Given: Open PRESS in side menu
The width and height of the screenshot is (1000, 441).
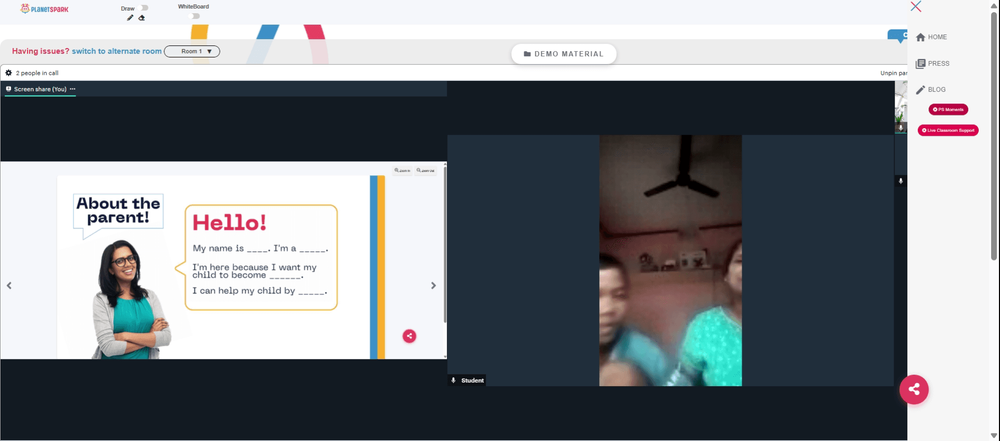Looking at the screenshot, I should click(x=932, y=64).
